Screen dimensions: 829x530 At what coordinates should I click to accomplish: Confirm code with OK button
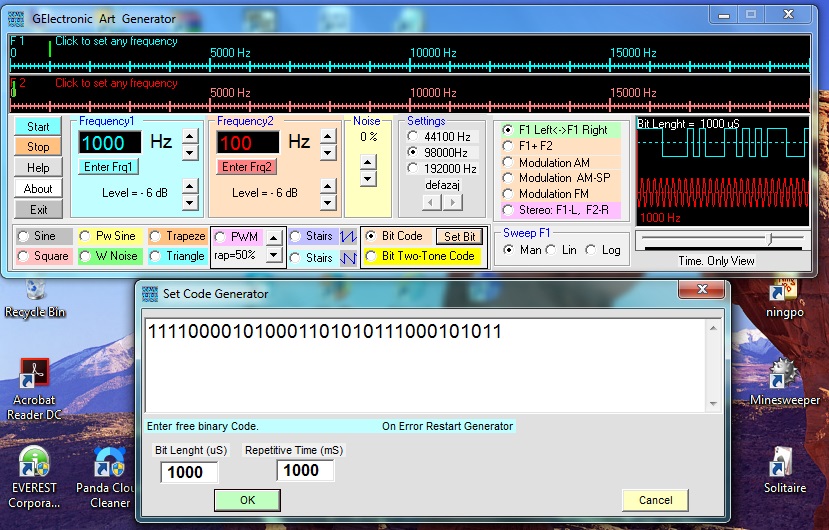pyautogui.click(x=247, y=500)
